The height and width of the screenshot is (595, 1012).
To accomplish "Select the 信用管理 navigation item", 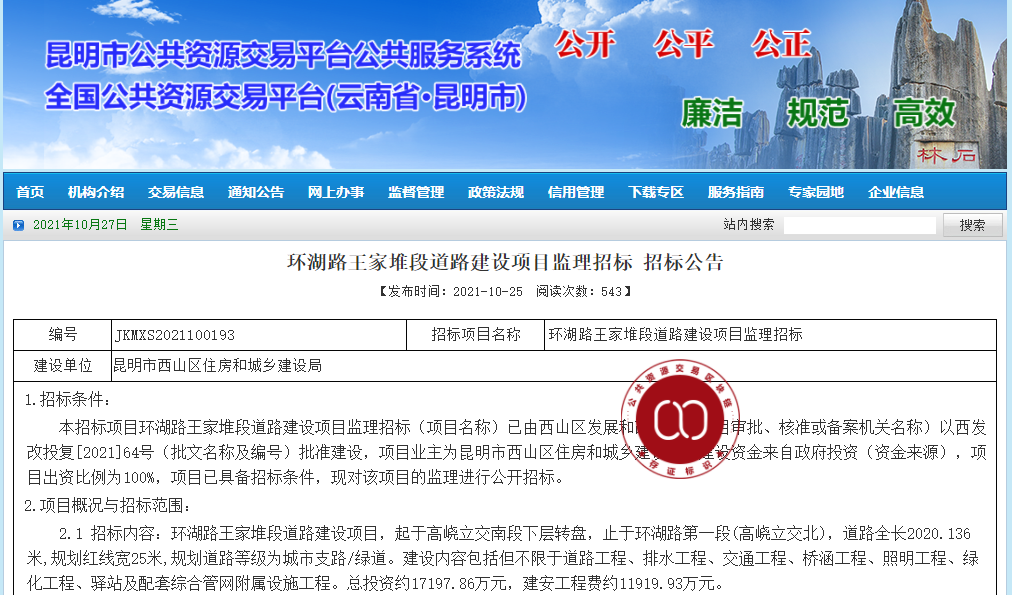I will click(x=576, y=193).
